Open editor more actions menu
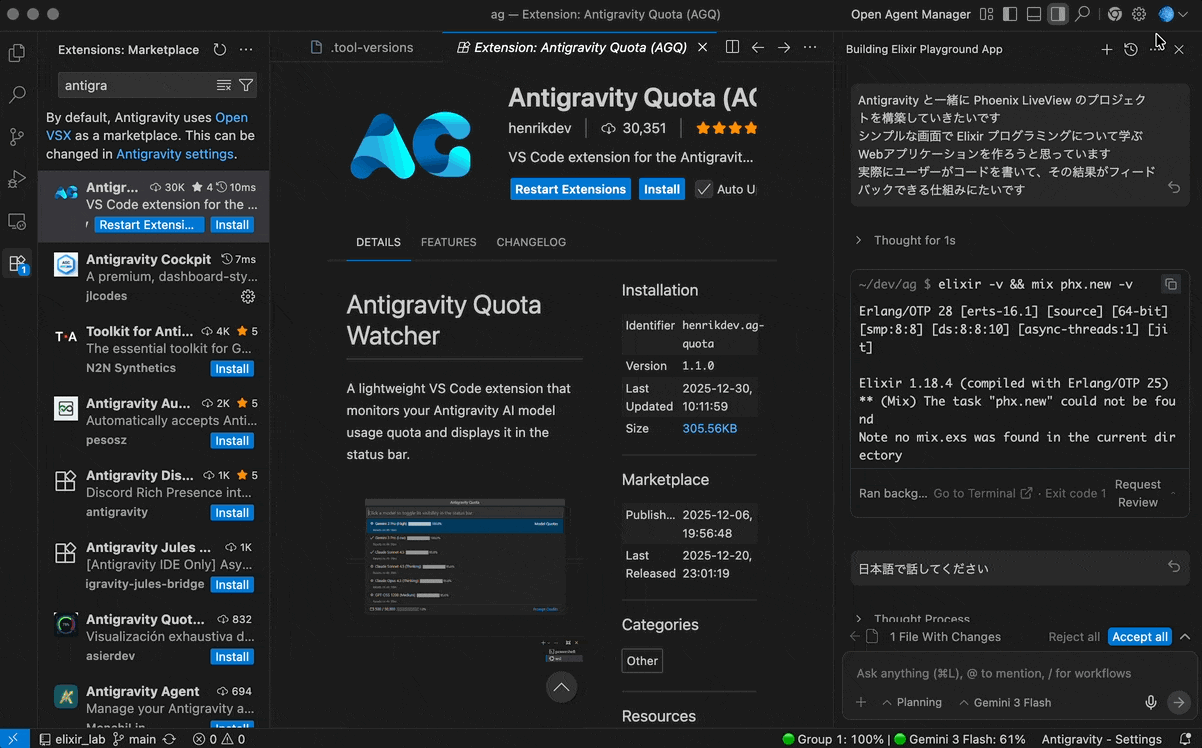Screen dimensions: 1202x748 [810, 47]
